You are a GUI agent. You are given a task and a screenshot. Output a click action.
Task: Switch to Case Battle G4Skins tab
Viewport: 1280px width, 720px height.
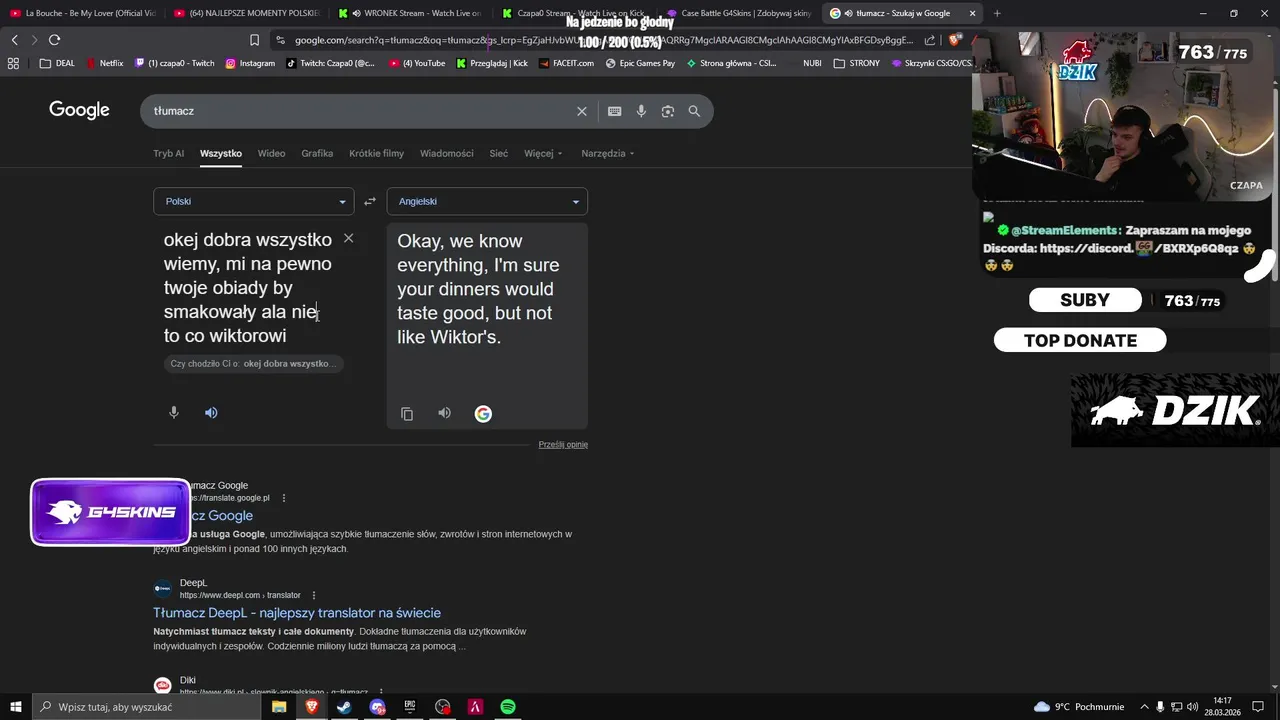(738, 13)
